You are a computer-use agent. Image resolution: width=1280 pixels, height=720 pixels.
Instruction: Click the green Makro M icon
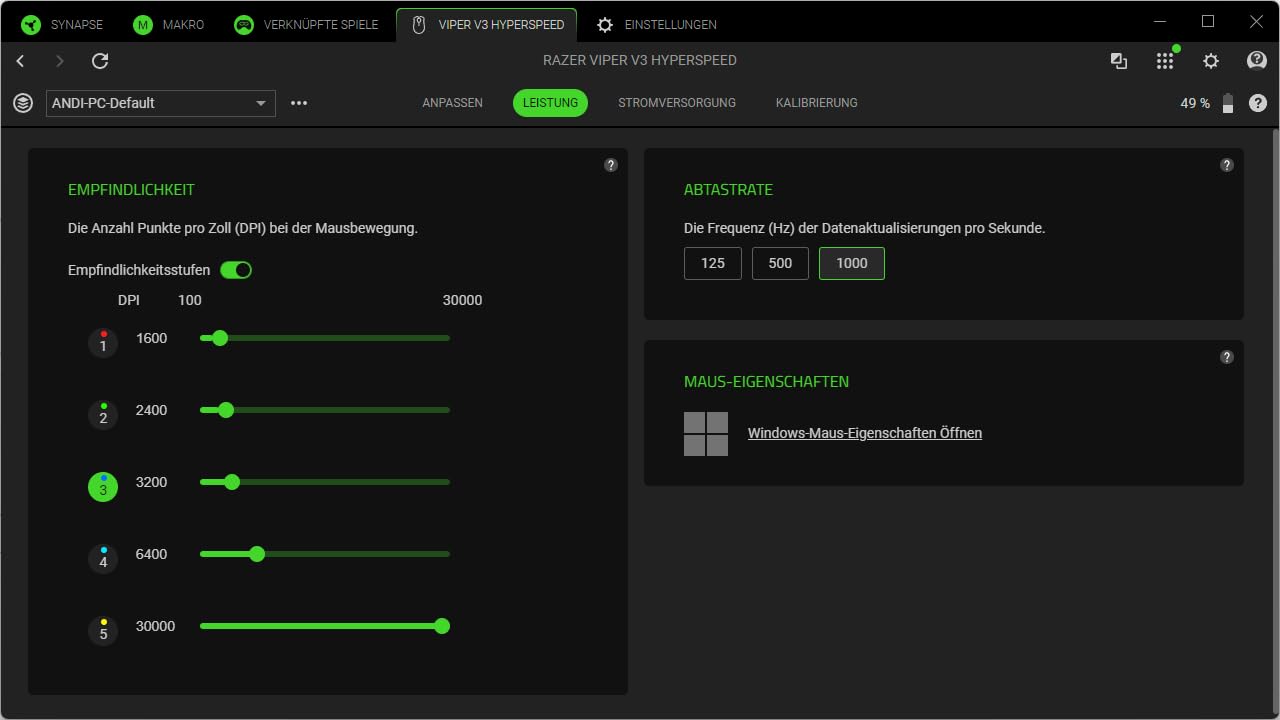[143, 24]
